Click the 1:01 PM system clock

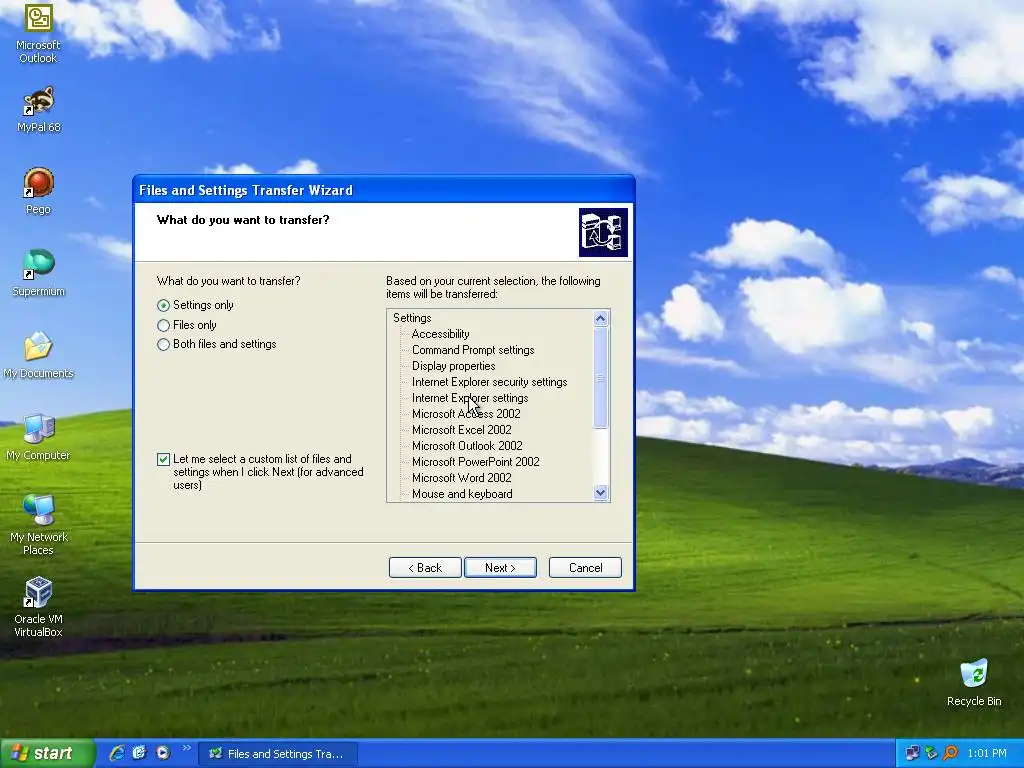(987, 753)
